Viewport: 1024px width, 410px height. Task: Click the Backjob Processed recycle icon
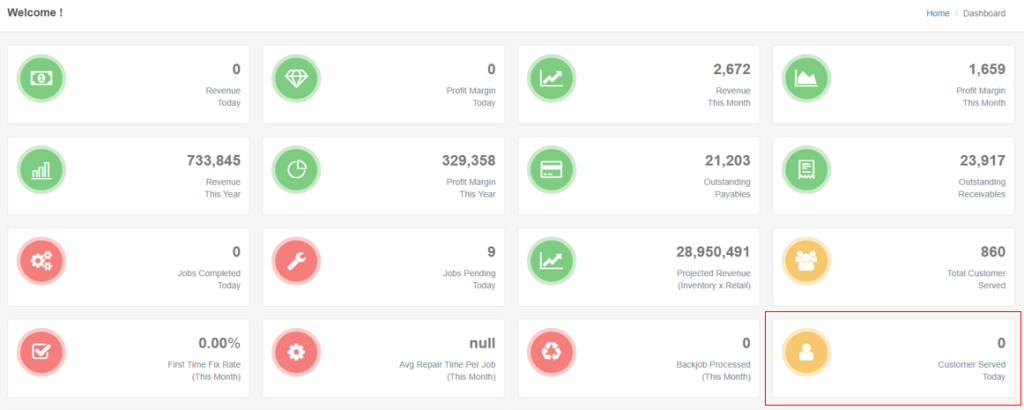pyautogui.click(x=551, y=352)
